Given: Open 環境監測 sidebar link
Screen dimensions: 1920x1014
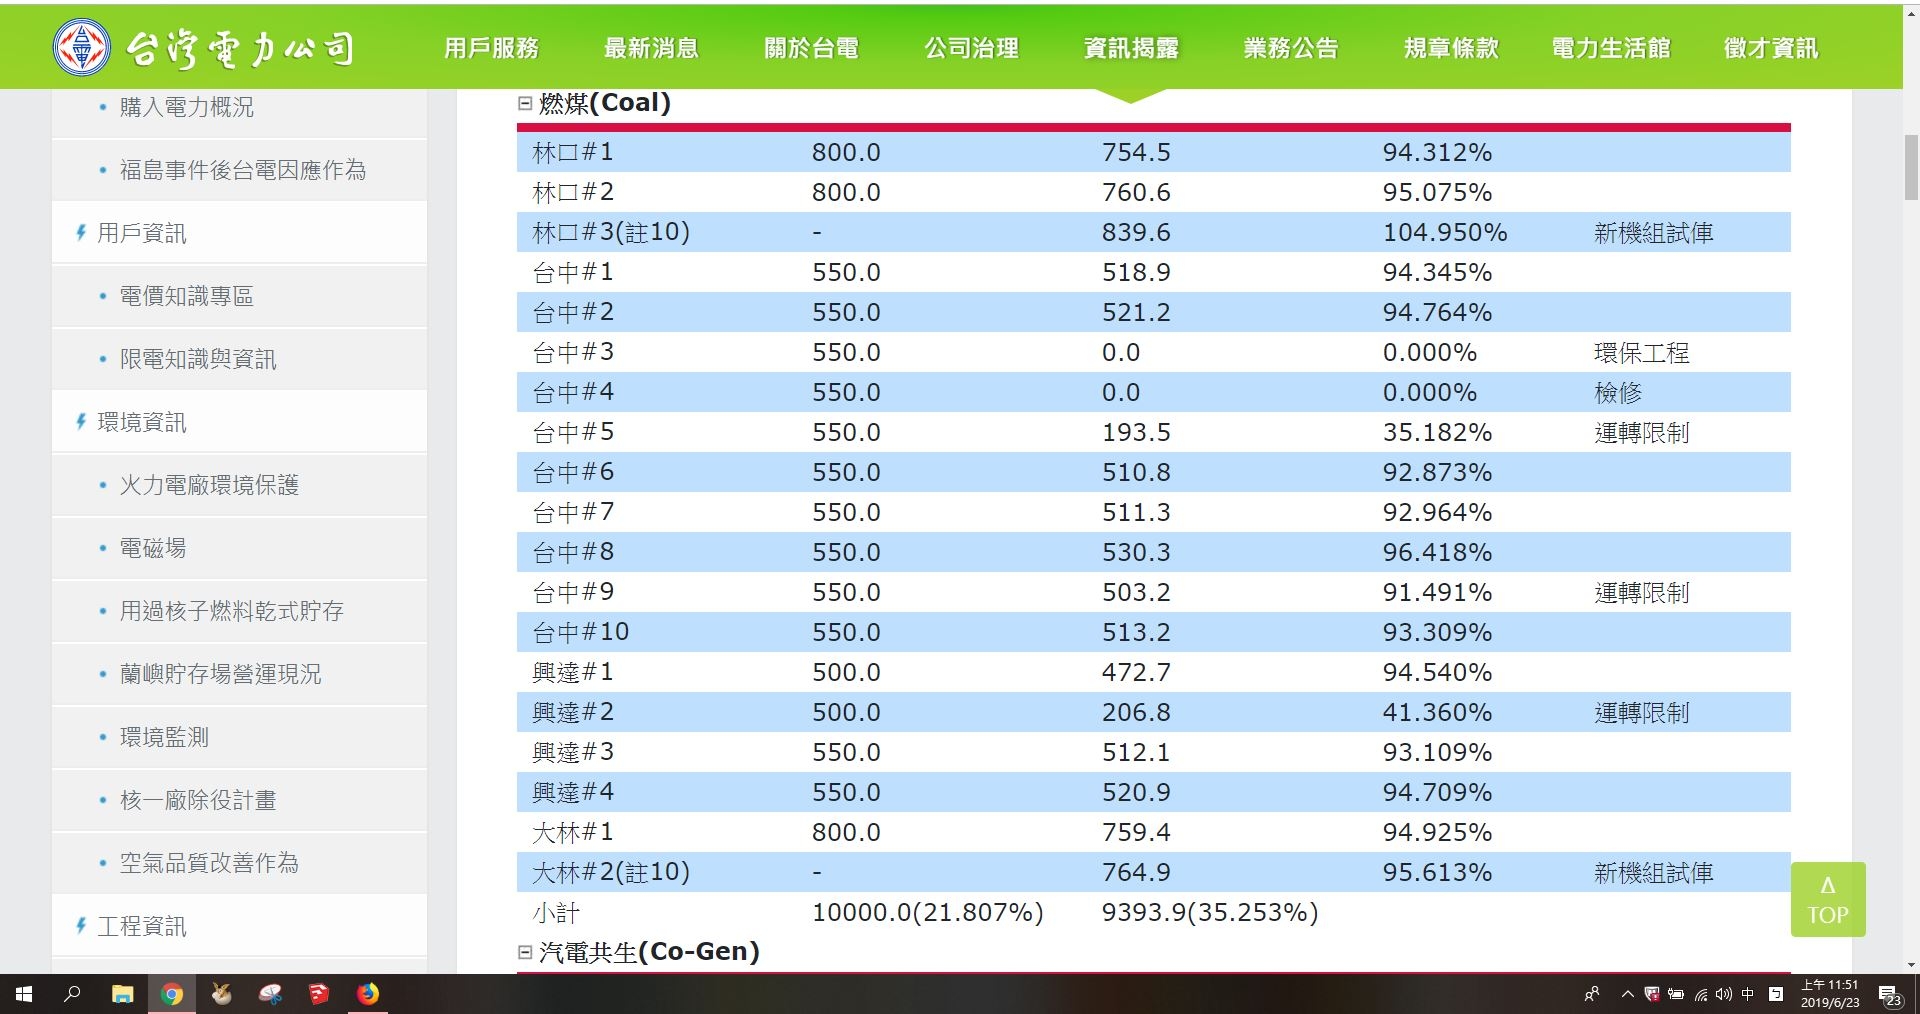Looking at the screenshot, I should click(164, 737).
